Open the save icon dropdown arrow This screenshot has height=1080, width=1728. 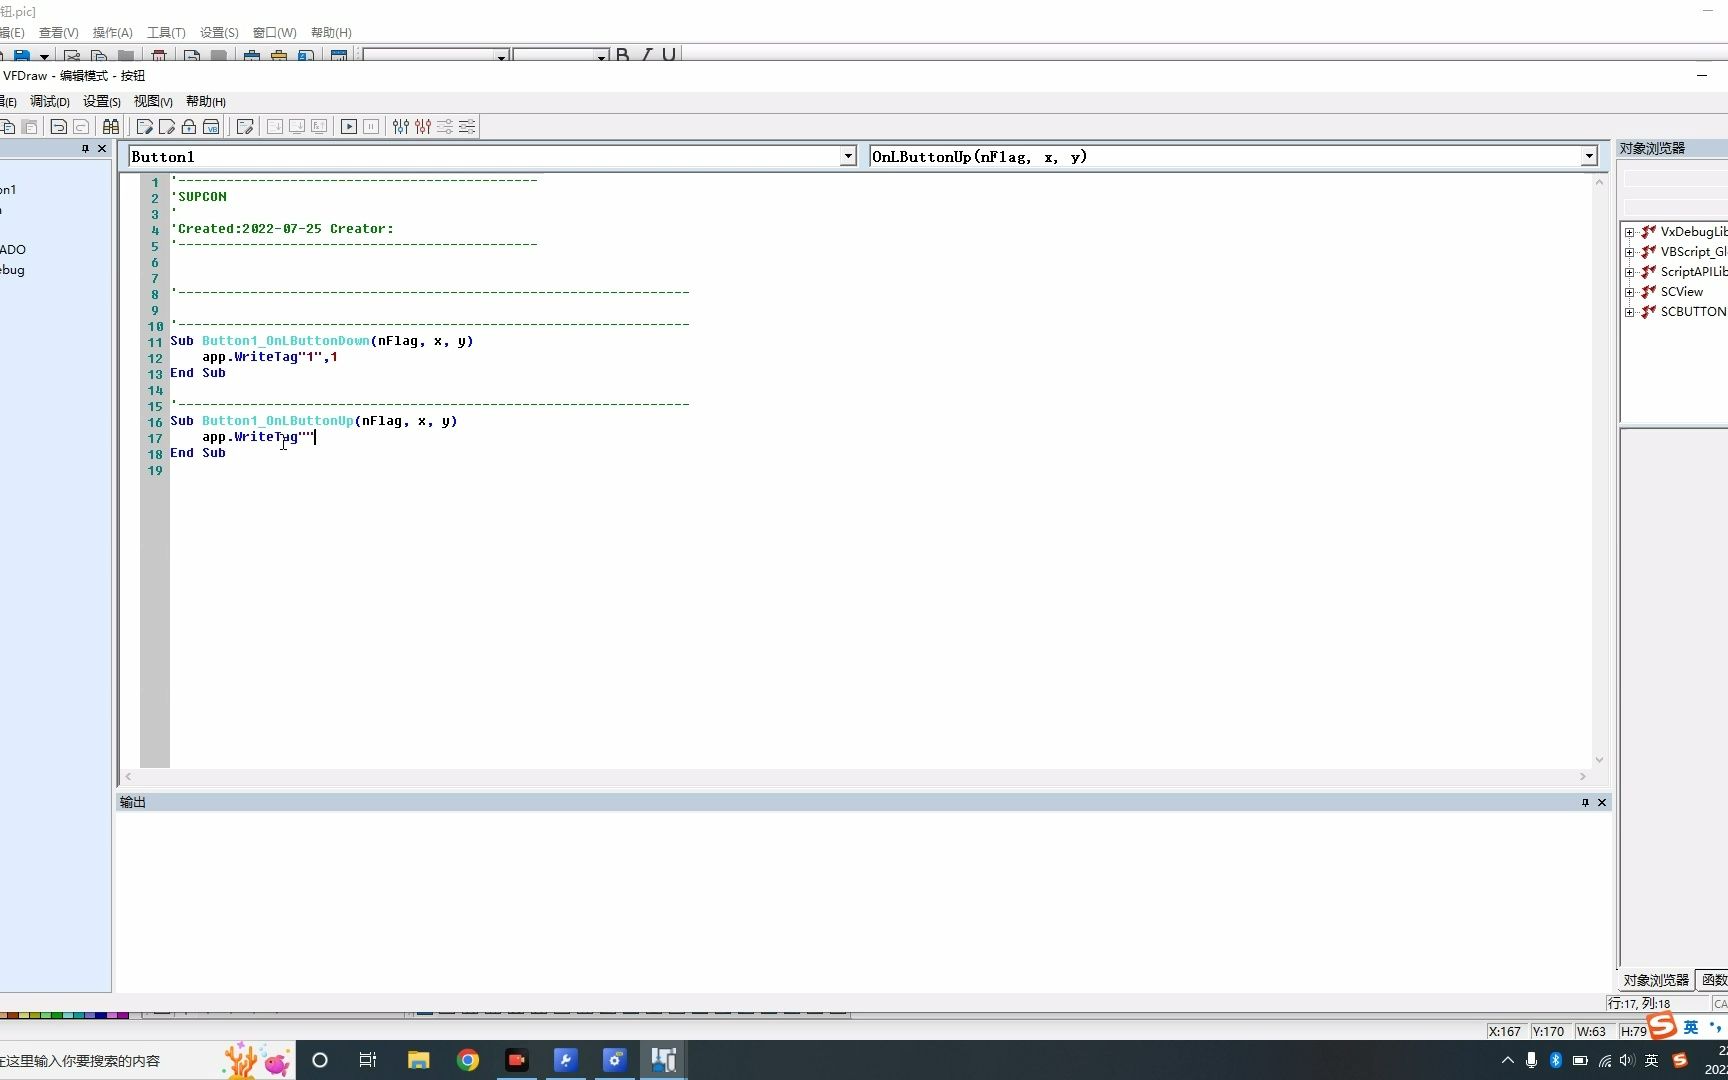coord(44,56)
